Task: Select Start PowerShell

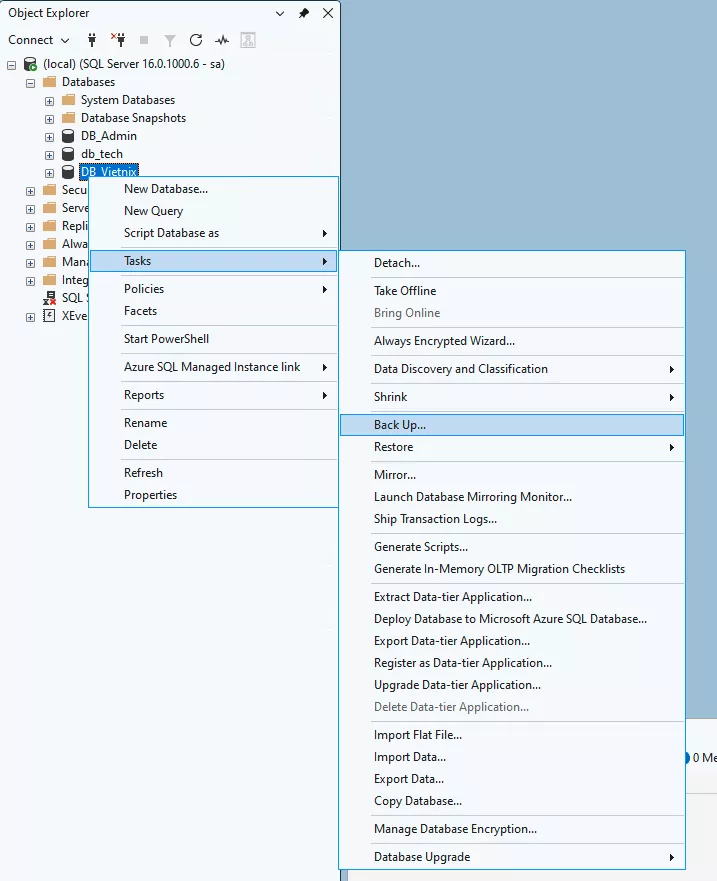Action: point(214,339)
